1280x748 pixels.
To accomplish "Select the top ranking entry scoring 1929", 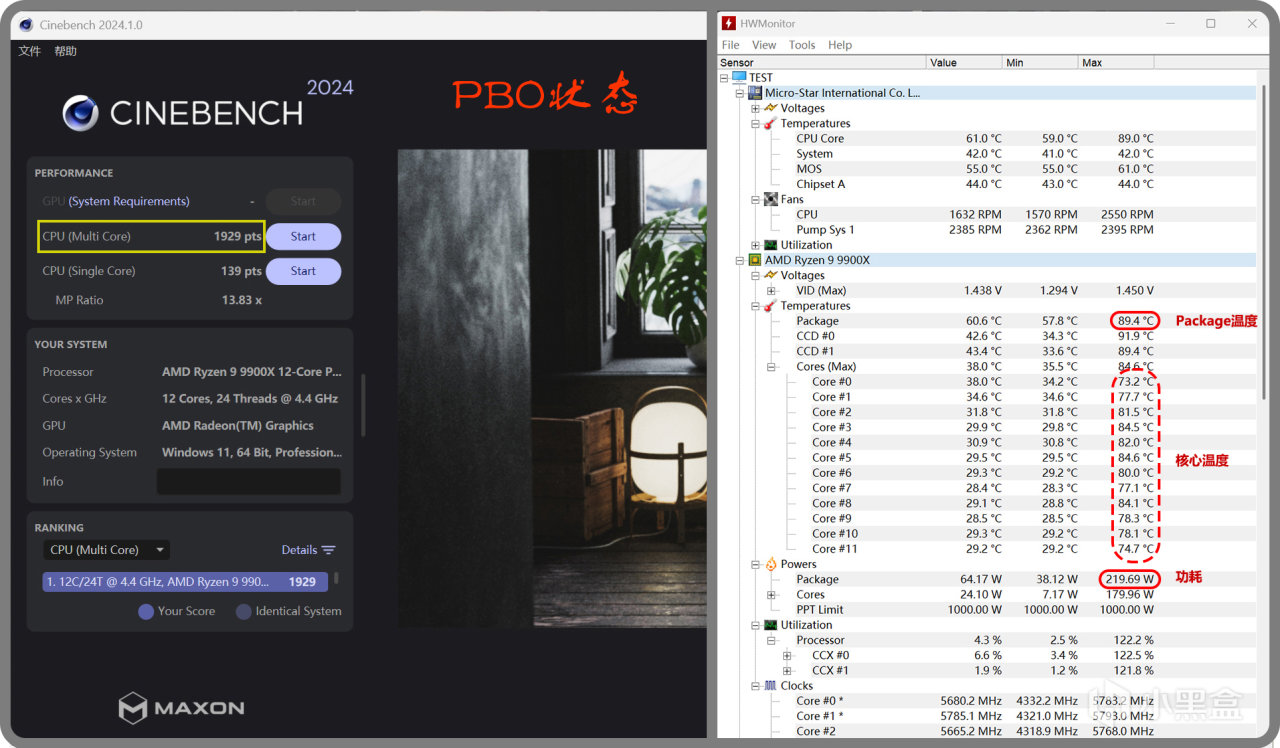I will click(185, 581).
